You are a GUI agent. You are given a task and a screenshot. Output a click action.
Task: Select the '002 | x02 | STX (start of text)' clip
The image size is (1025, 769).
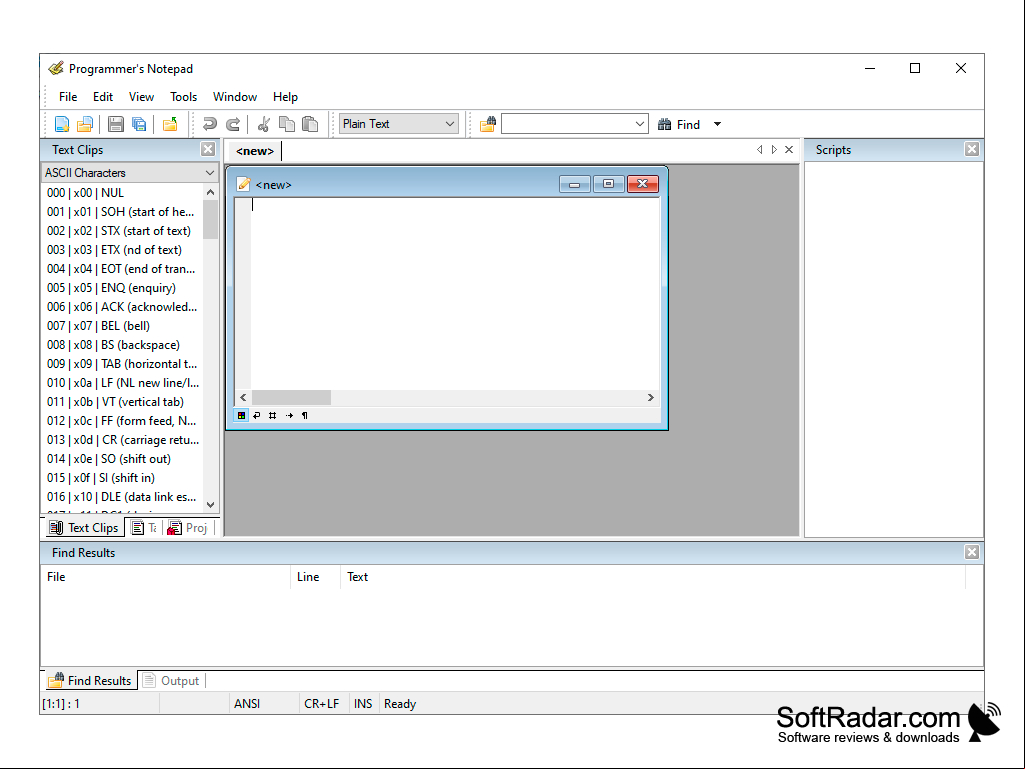[119, 231]
